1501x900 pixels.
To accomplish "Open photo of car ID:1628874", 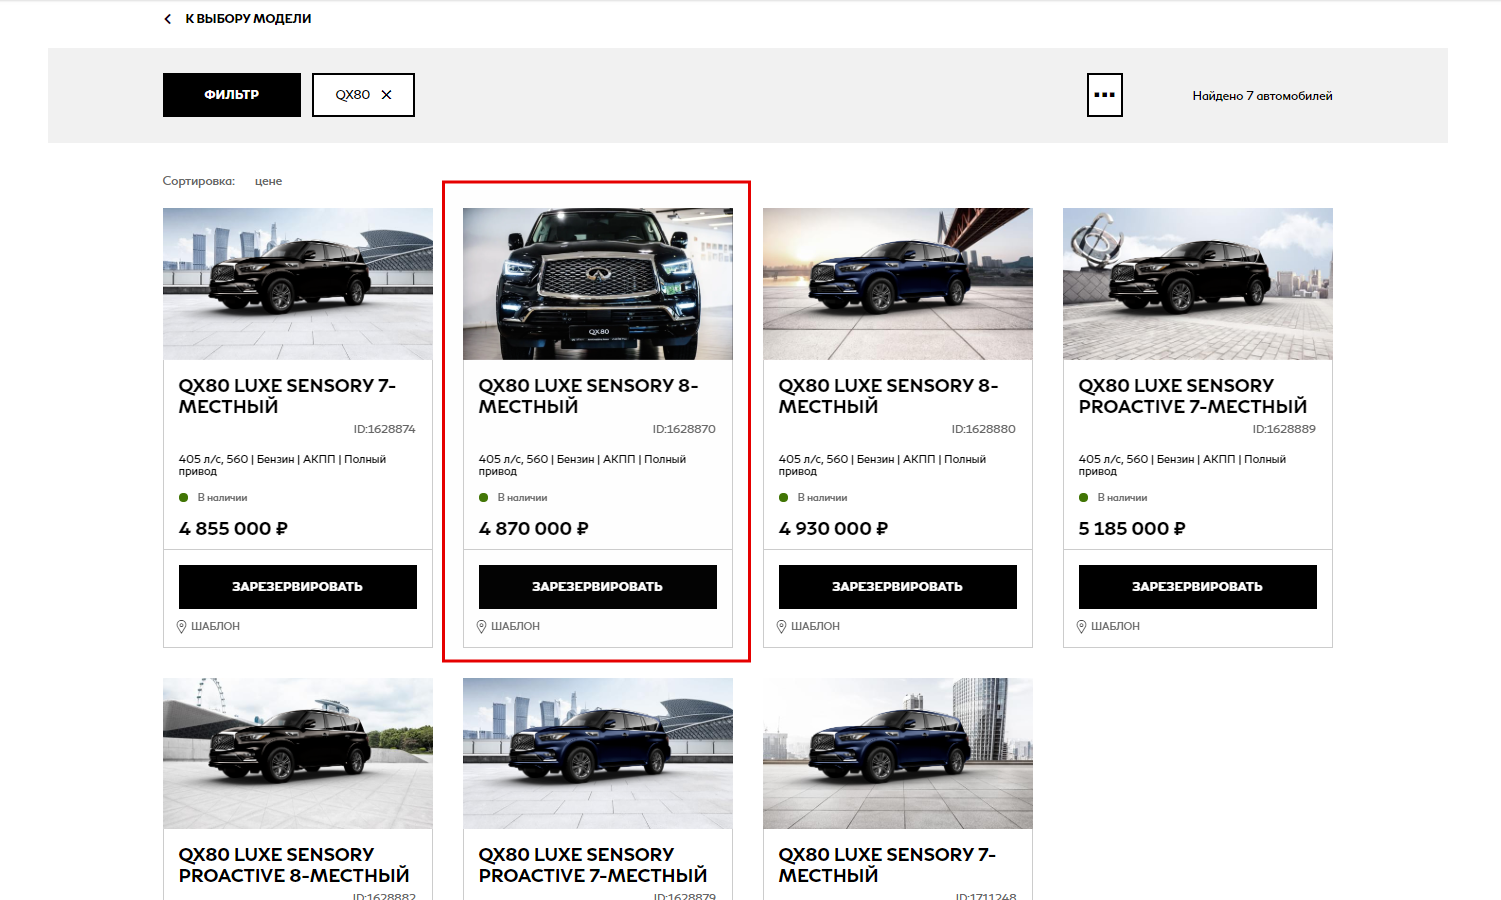I will 298,284.
